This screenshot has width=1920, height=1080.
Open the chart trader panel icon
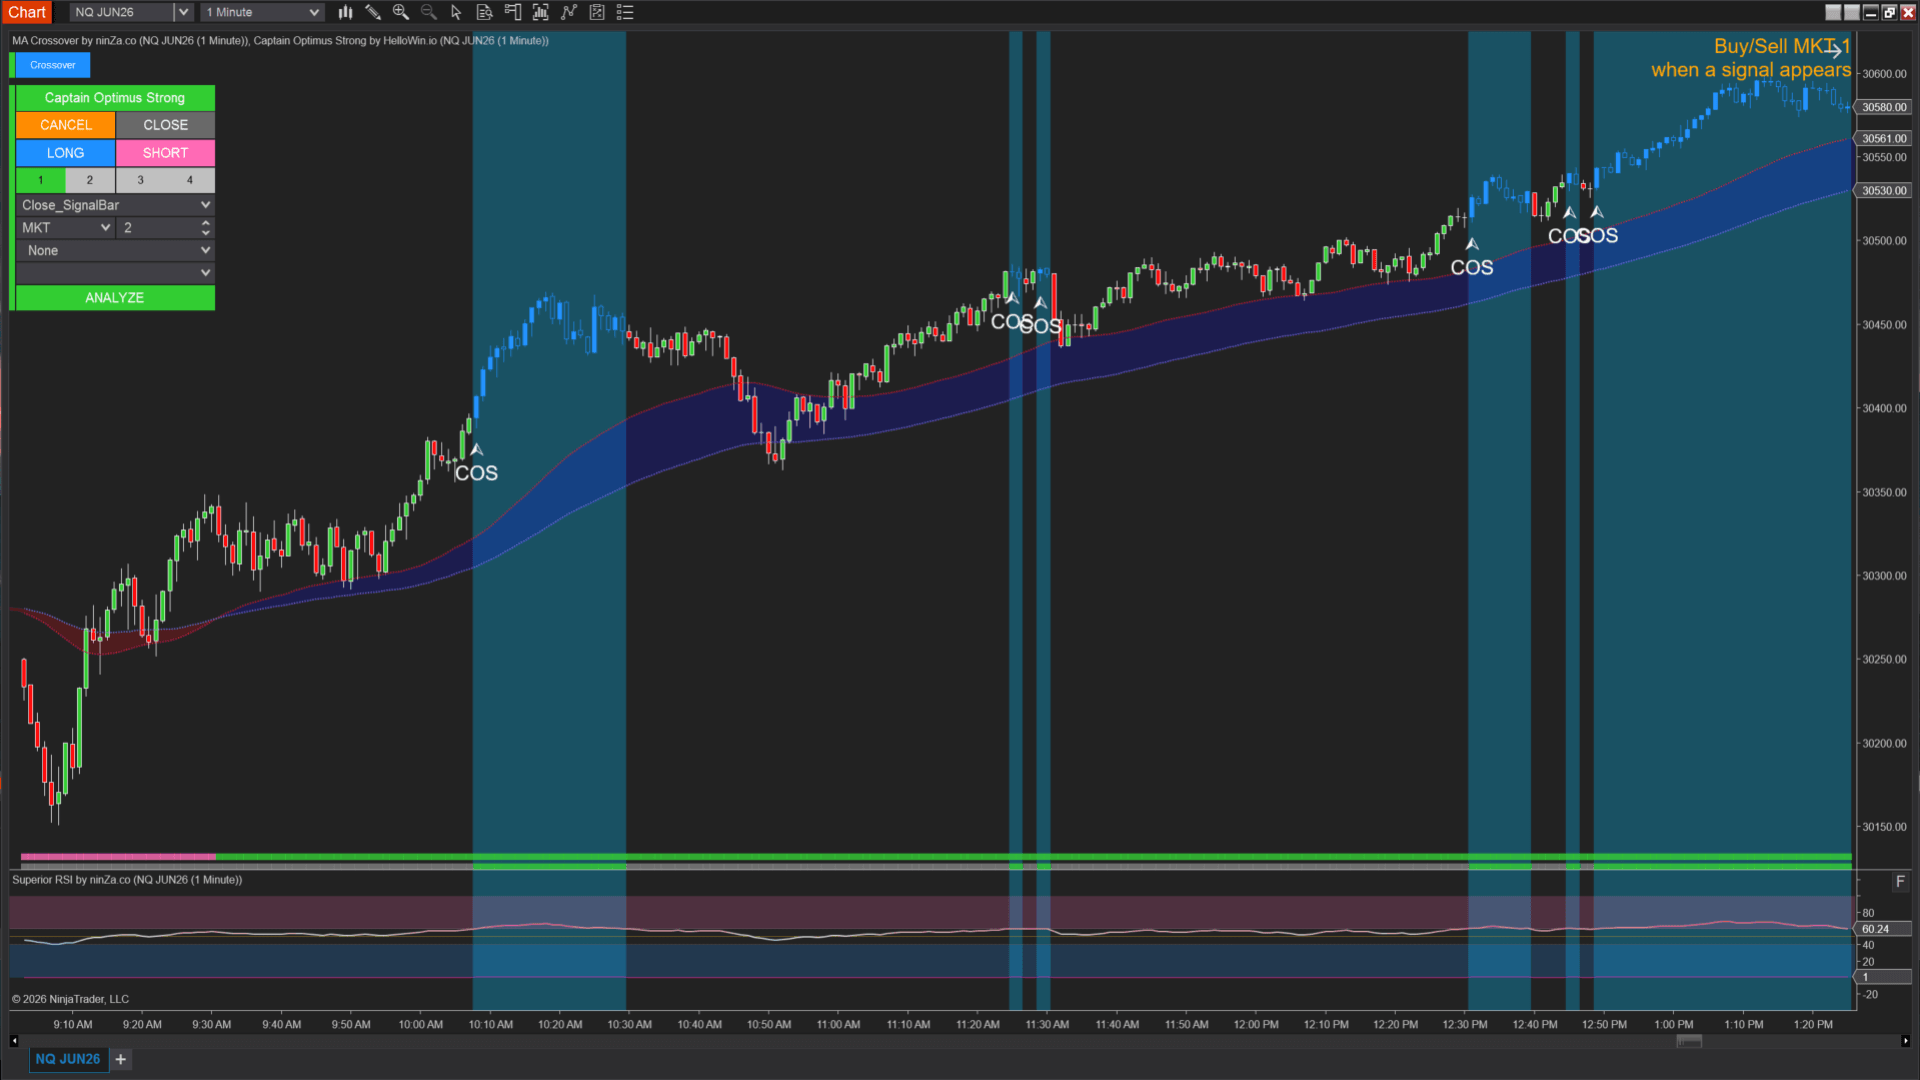(x=513, y=12)
